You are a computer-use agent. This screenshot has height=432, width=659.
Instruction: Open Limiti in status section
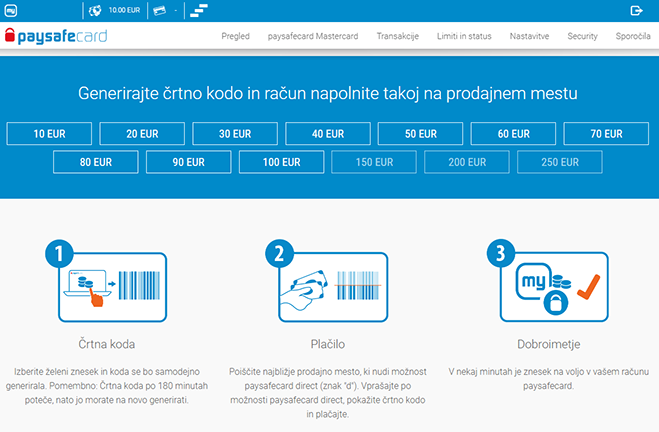464,37
